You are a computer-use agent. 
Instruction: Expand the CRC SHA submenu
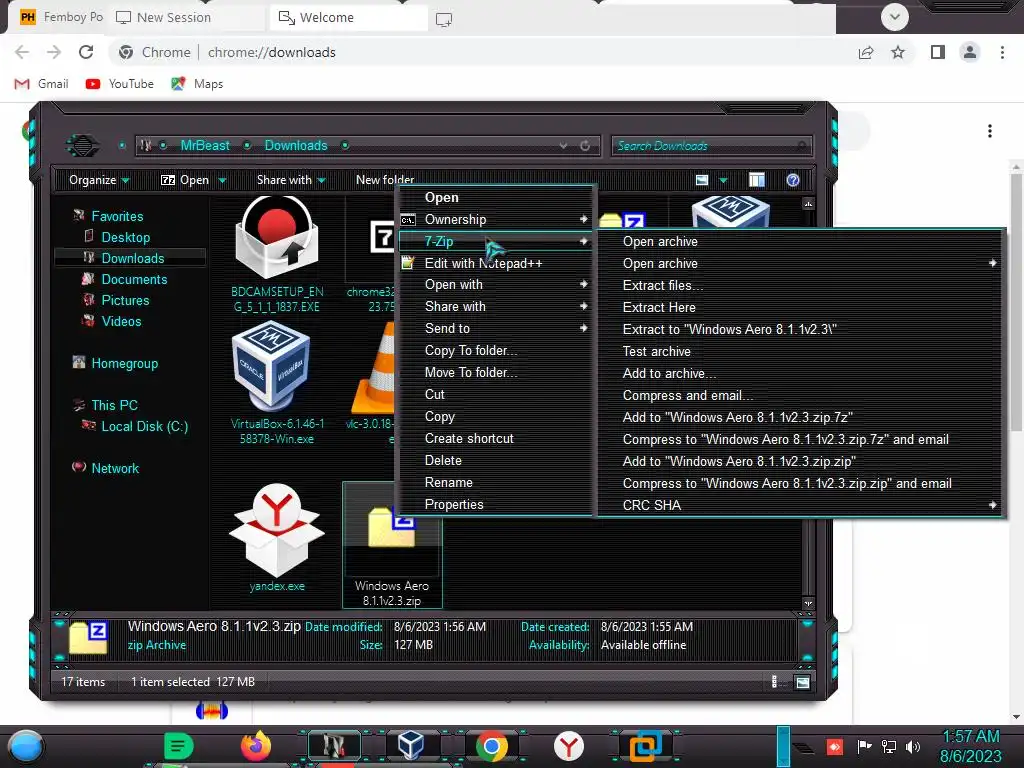tap(801, 505)
